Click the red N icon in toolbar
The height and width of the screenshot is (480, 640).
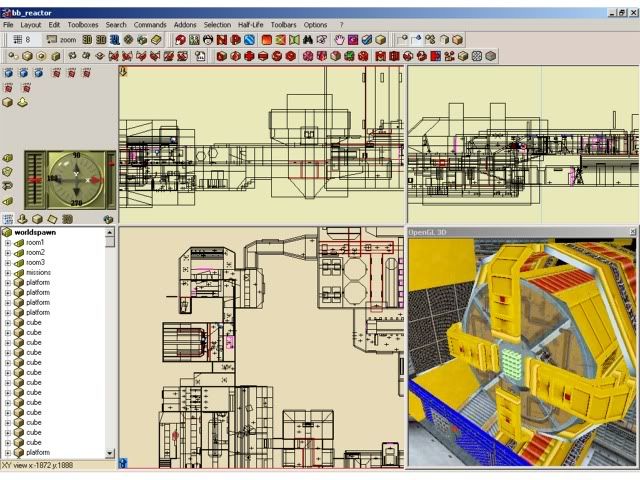pyautogui.click(x=222, y=40)
